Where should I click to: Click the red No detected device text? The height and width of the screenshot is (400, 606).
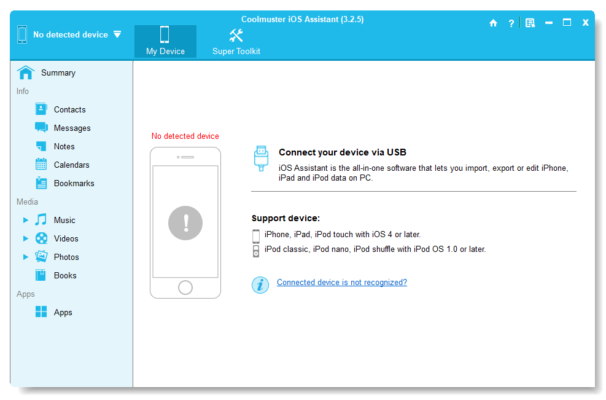click(x=185, y=136)
